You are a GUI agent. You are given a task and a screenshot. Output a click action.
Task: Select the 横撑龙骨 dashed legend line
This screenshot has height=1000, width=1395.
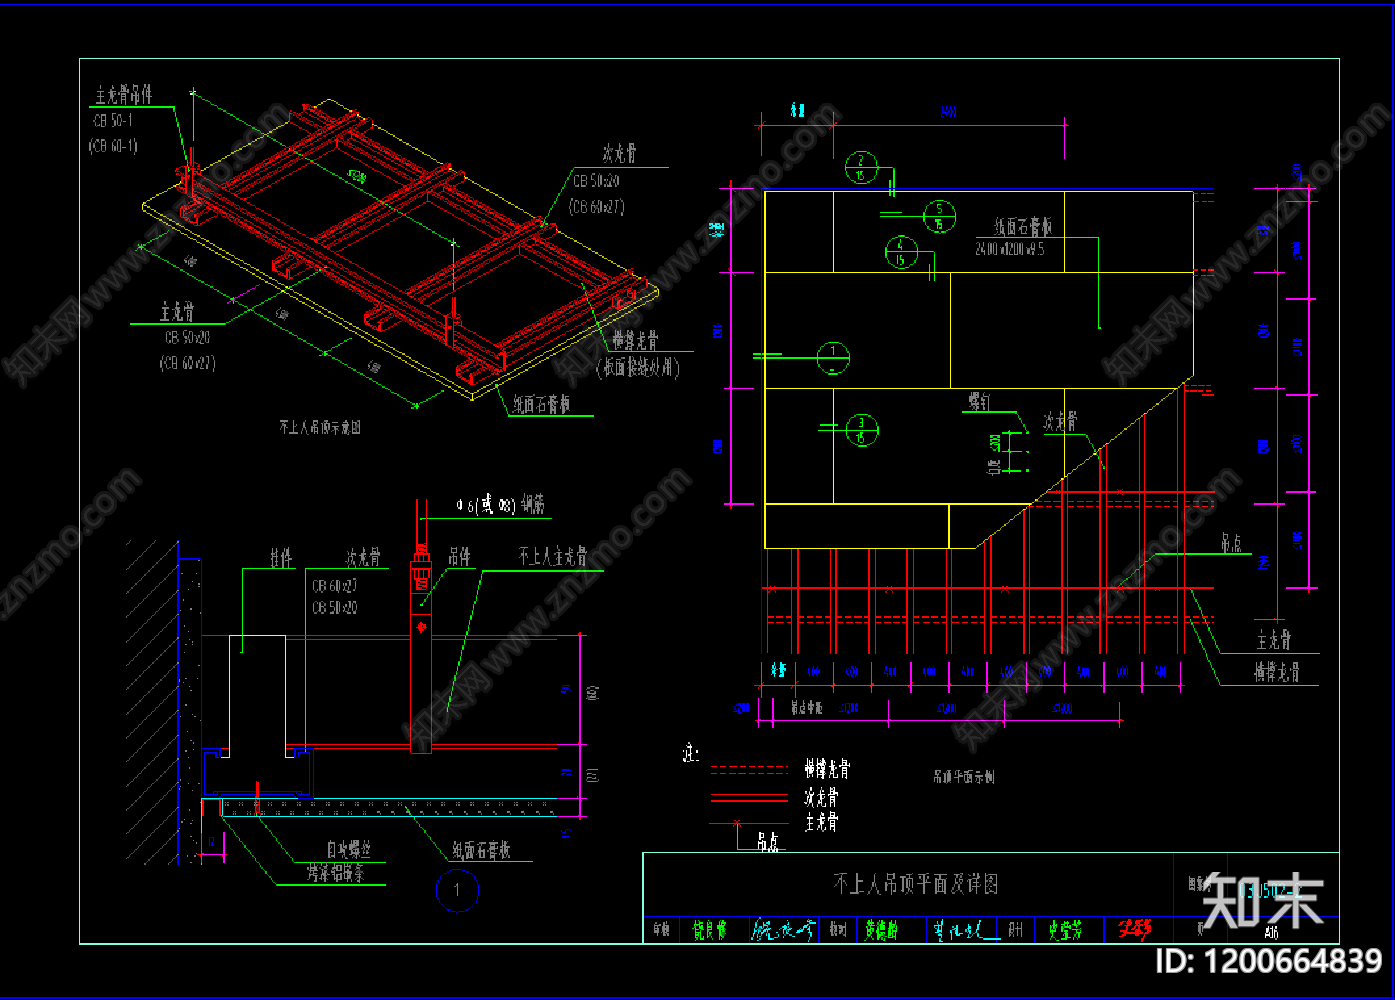[x=749, y=770]
